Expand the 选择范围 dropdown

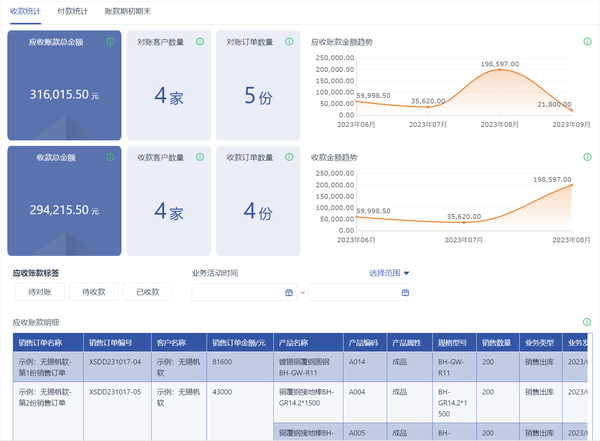click(x=389, y=273)
